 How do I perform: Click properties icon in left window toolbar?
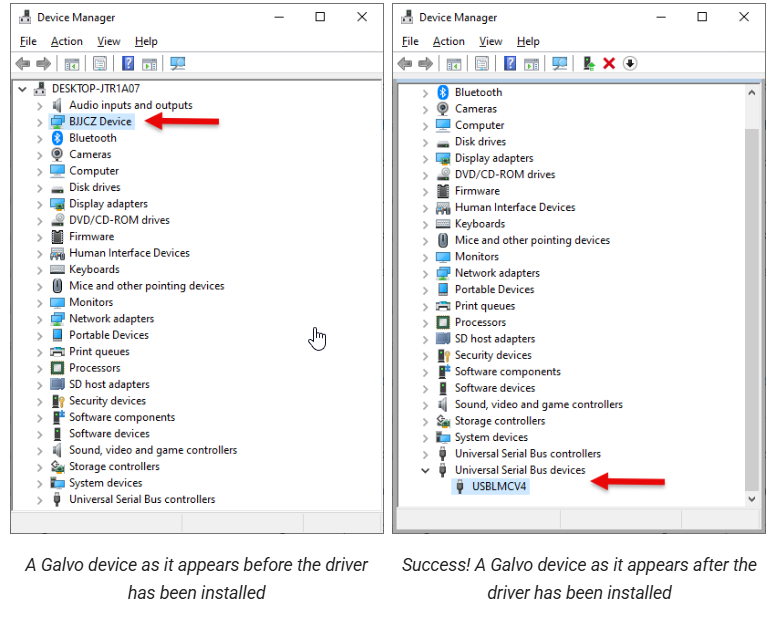pos(100,63)
